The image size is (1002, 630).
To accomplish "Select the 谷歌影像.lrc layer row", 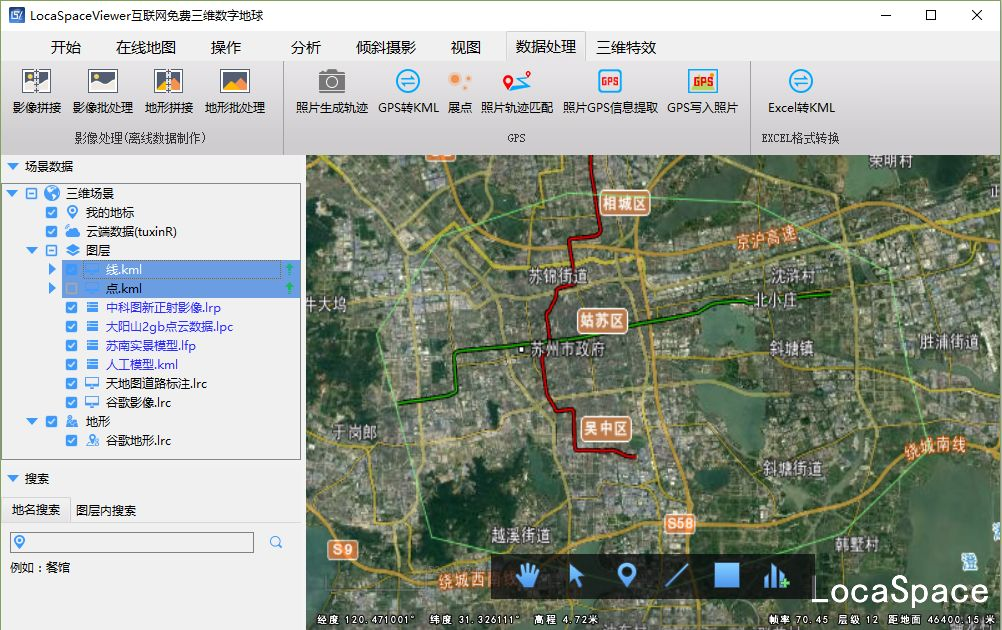I will coord(138,403).
